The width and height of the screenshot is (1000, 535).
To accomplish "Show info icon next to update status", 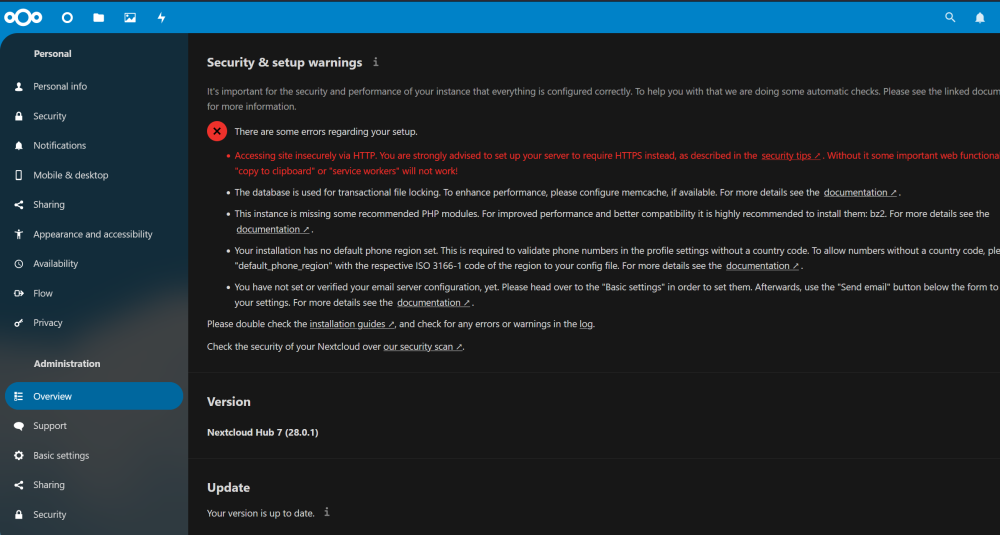I will 327,512.
